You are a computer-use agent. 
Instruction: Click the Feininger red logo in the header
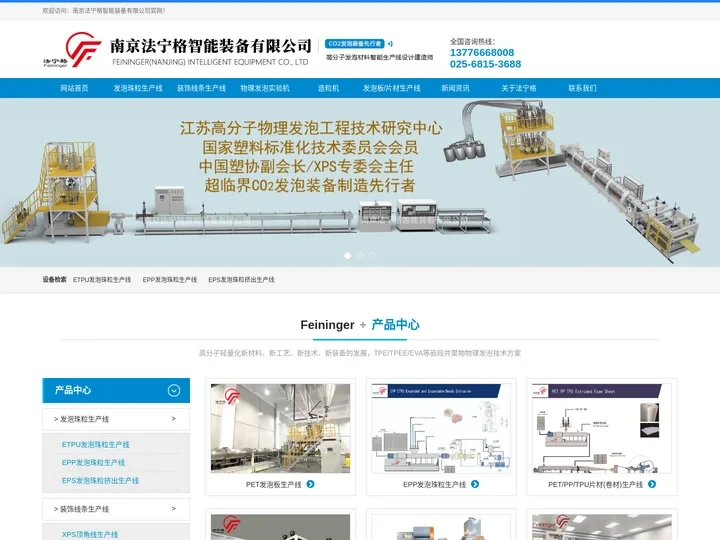pos(73,50)
